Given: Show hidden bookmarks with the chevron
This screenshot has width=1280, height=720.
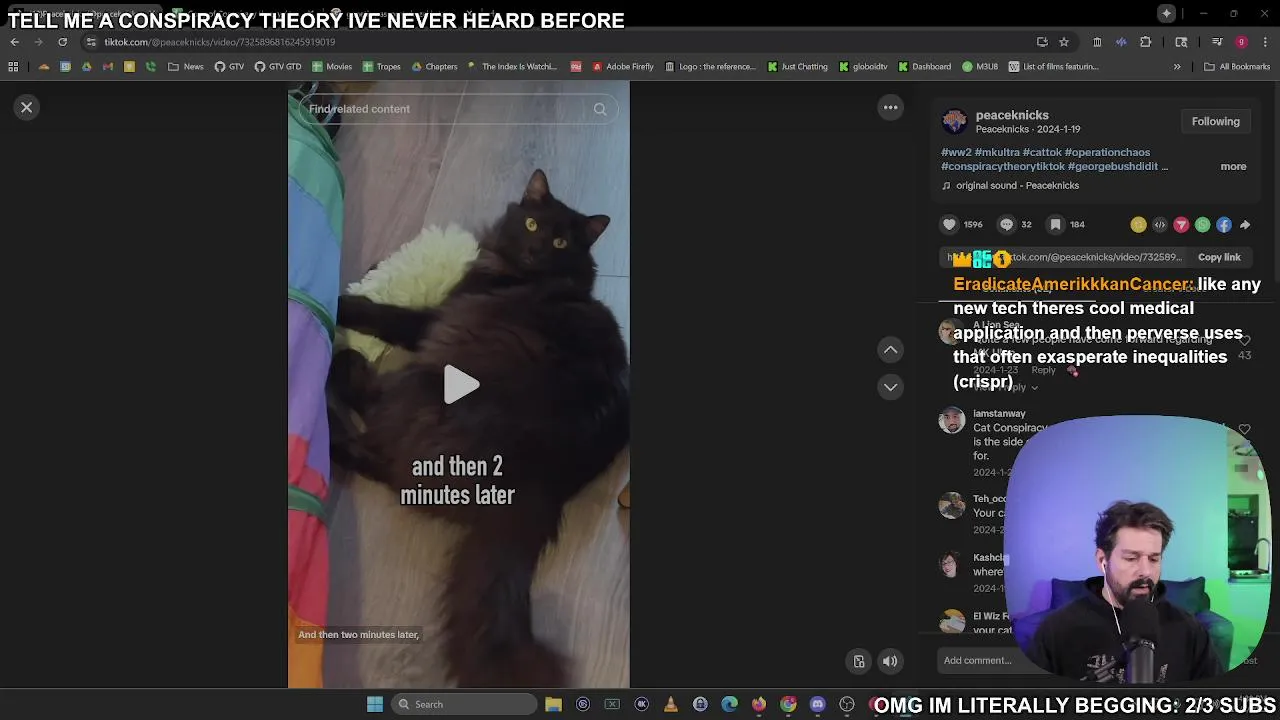Looking at the screenshot, I should (x=1177, y=67).
